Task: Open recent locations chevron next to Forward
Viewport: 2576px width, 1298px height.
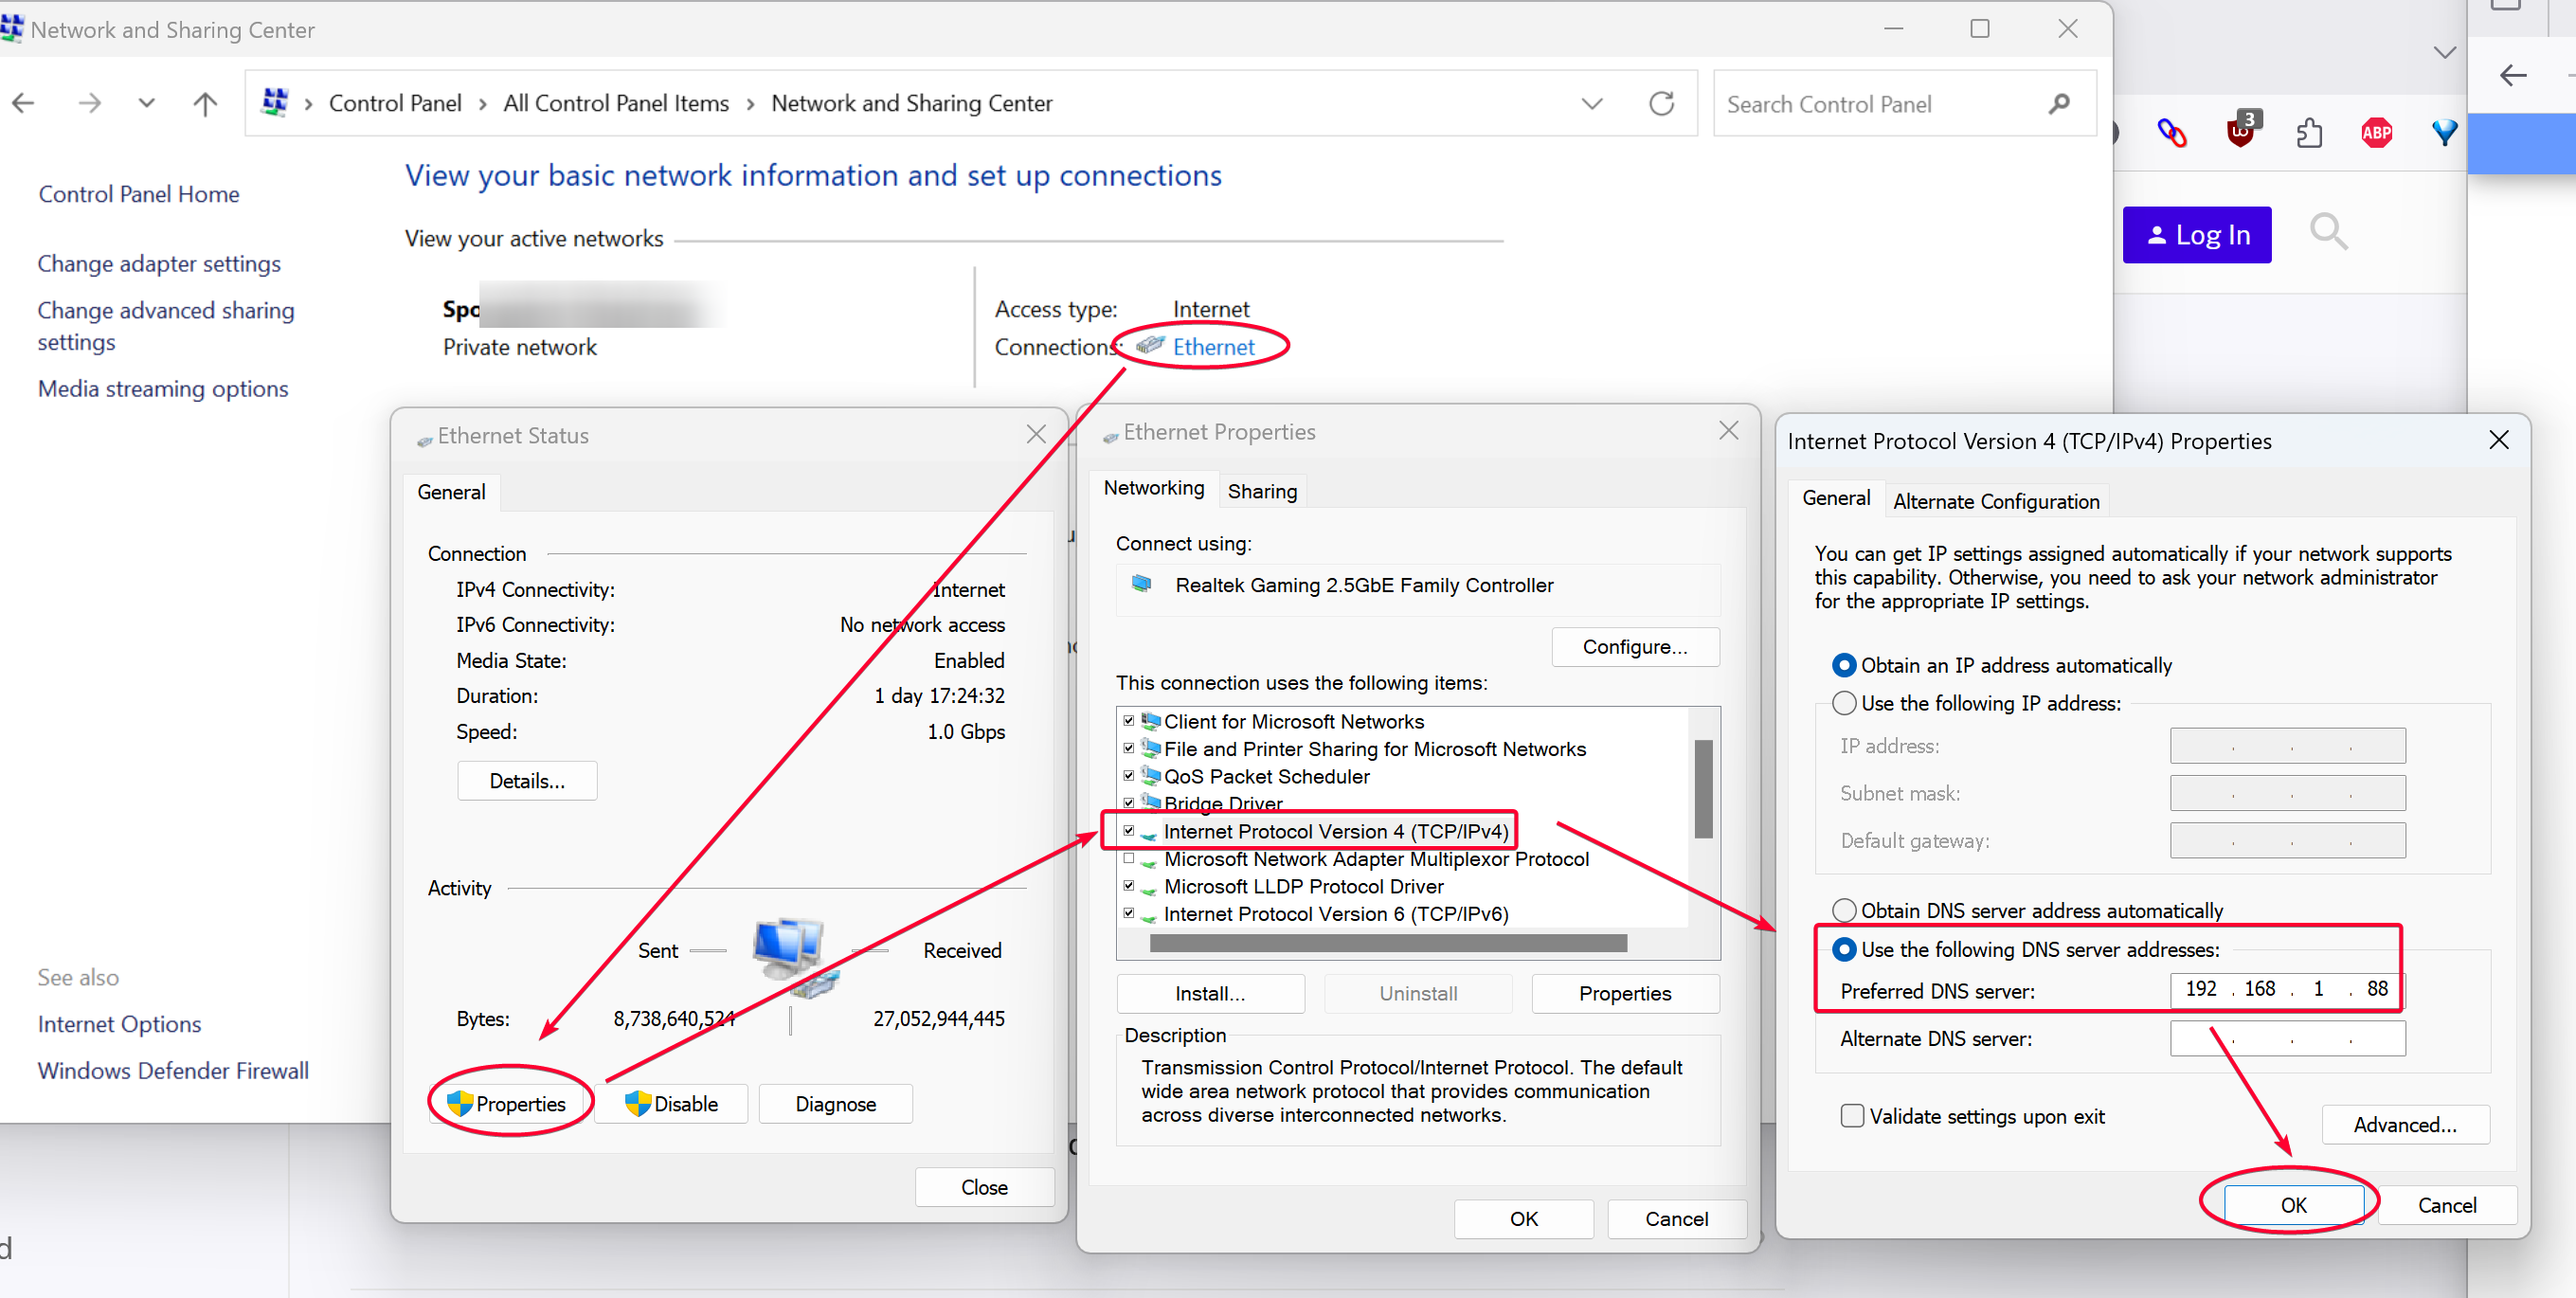Action: click(147, 103)
